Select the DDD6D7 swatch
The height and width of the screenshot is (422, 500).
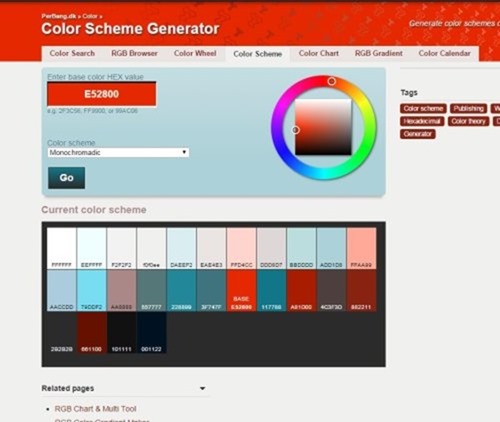[x=271, y=248]
